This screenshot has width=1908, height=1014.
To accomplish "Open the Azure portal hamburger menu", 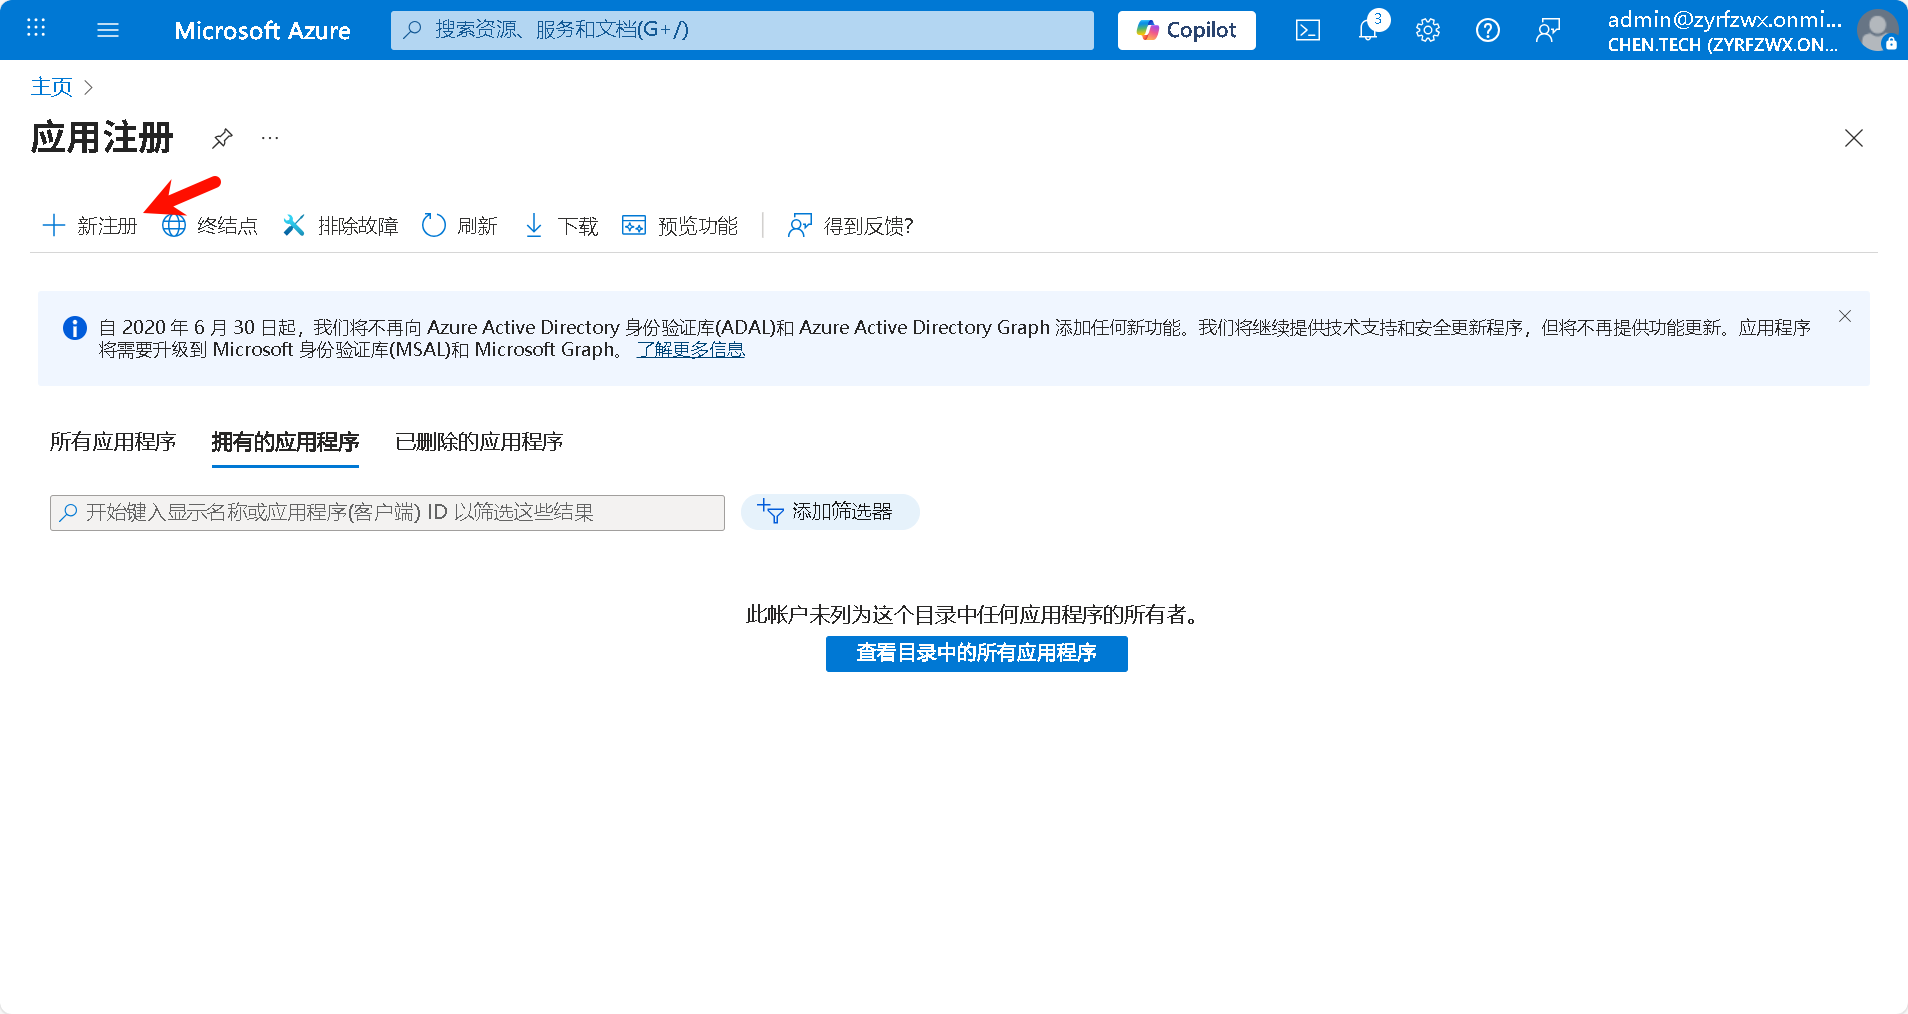I will point(108,30).
